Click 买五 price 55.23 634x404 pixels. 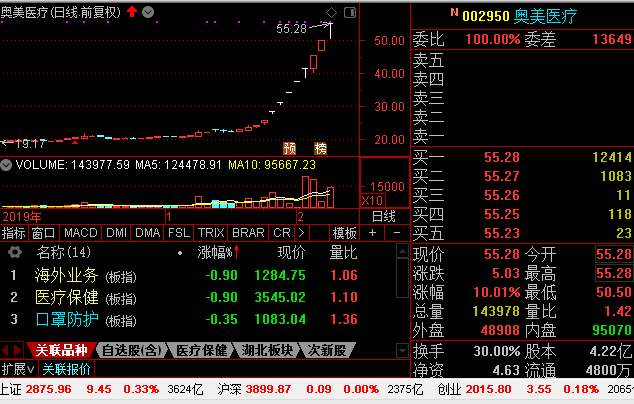(x=502, y=233)
